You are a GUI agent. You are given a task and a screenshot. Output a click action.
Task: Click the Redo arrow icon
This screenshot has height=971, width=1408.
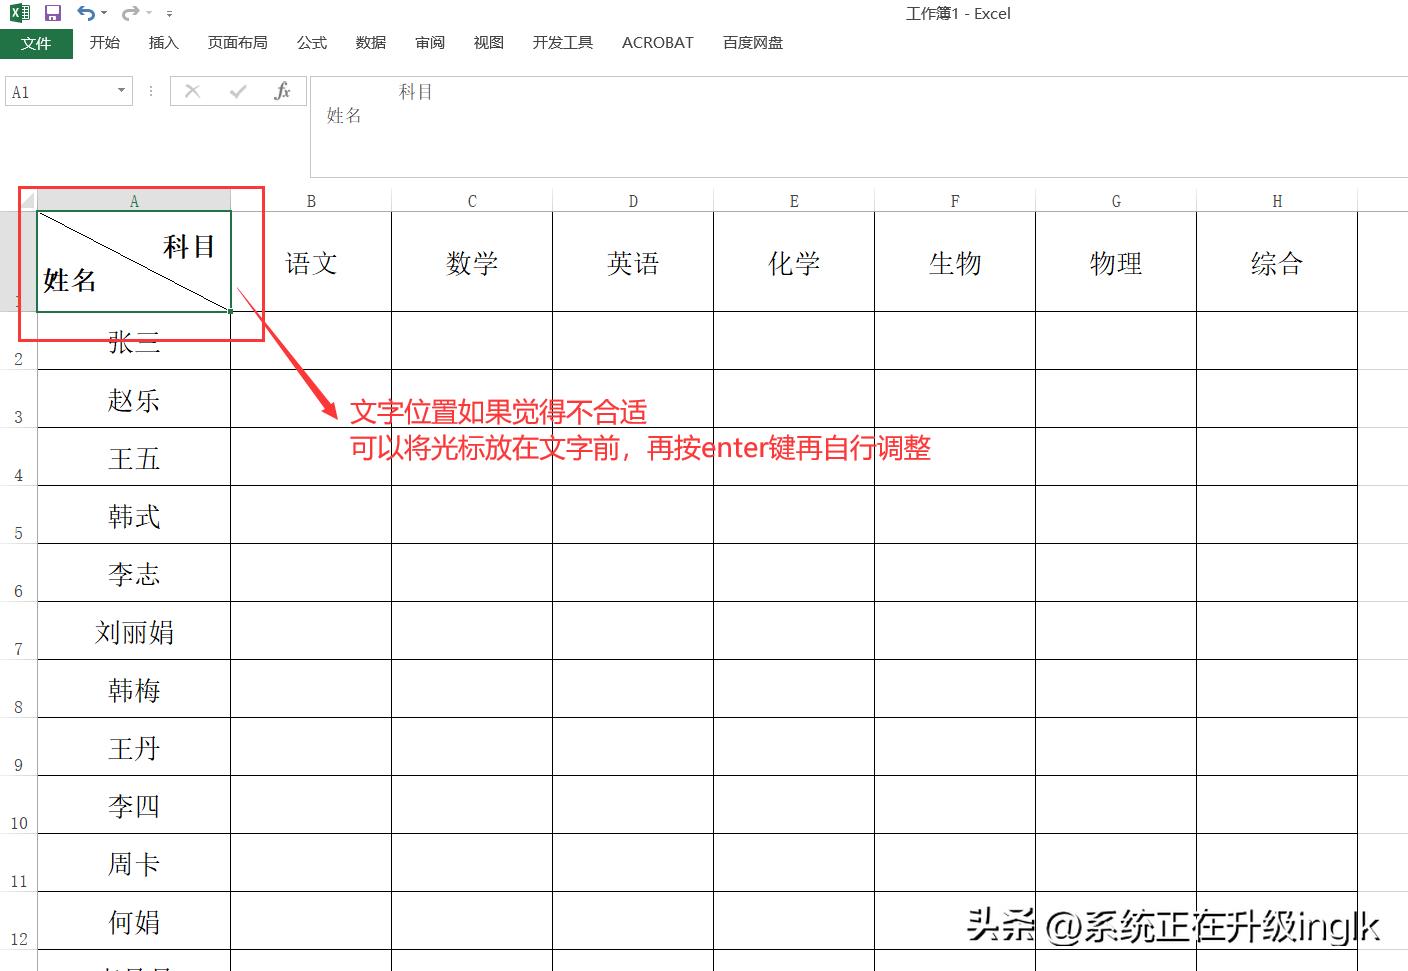(x=130, y=13)
